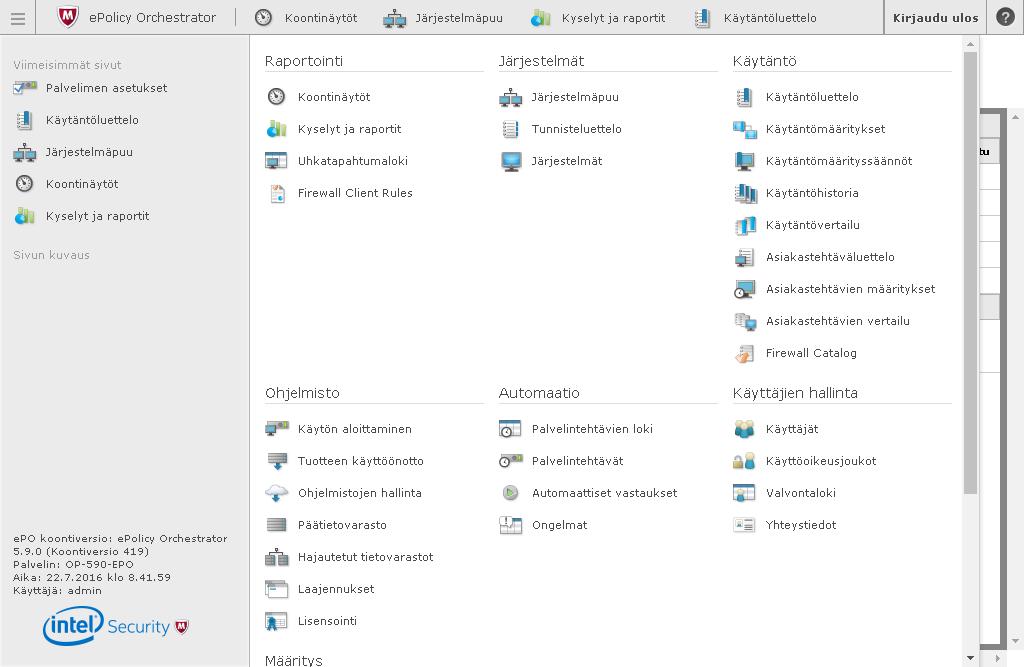Open Käytäntöluettelo from the top bar

[770, 18]
